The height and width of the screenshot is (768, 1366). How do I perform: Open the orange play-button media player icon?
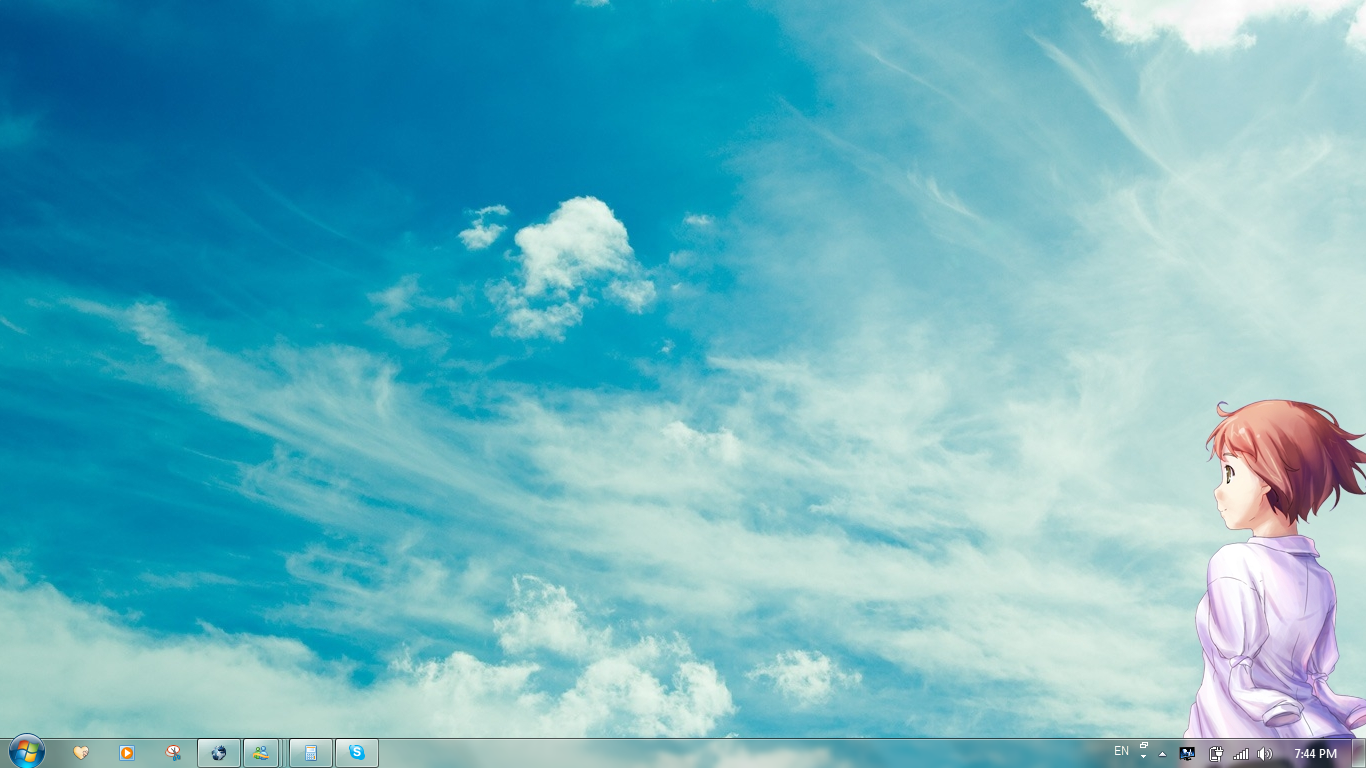[127, 753]
